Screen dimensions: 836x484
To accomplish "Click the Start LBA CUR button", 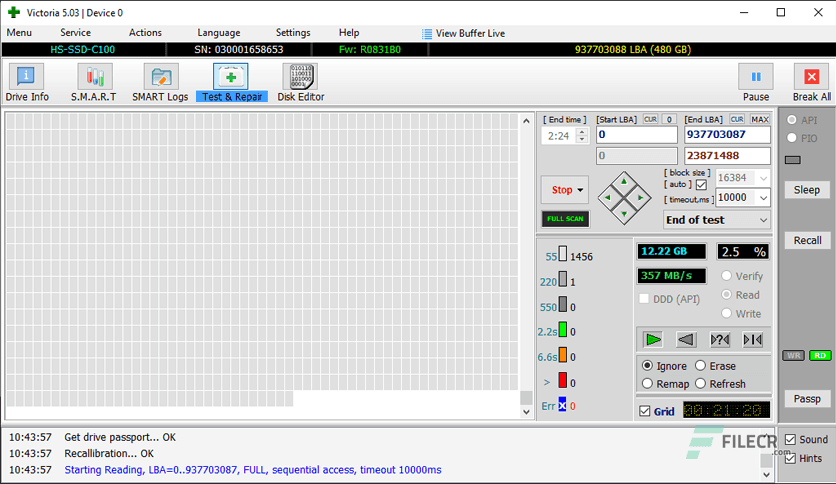I will click(x=650, y=119).
